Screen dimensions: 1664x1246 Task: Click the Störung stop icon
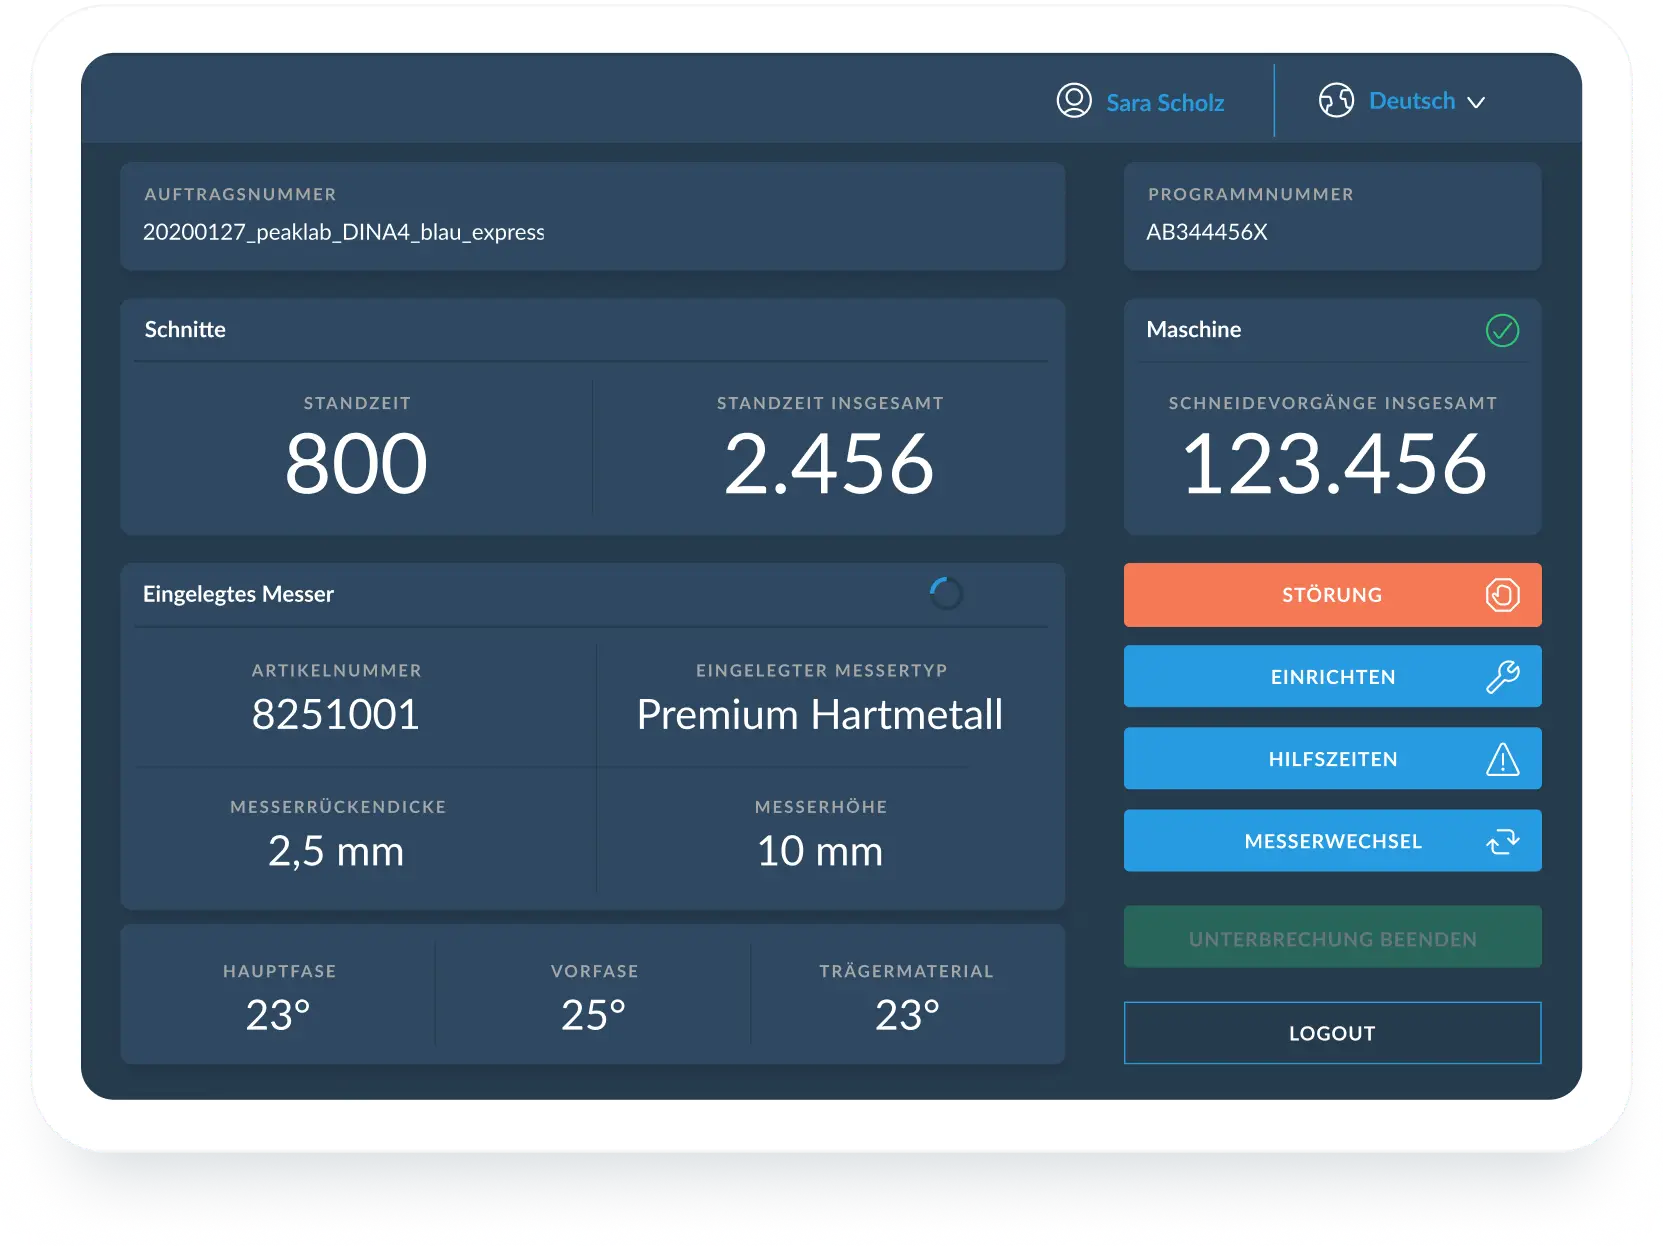pyautogui.click(x=1502, y=595)
